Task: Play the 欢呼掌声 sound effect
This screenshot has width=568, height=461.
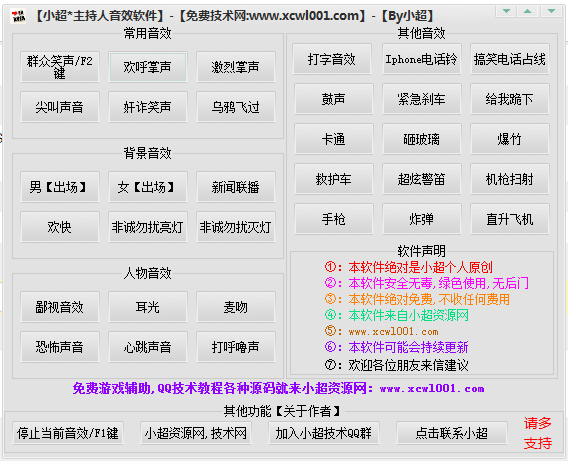Action: [x=148, y=67]
